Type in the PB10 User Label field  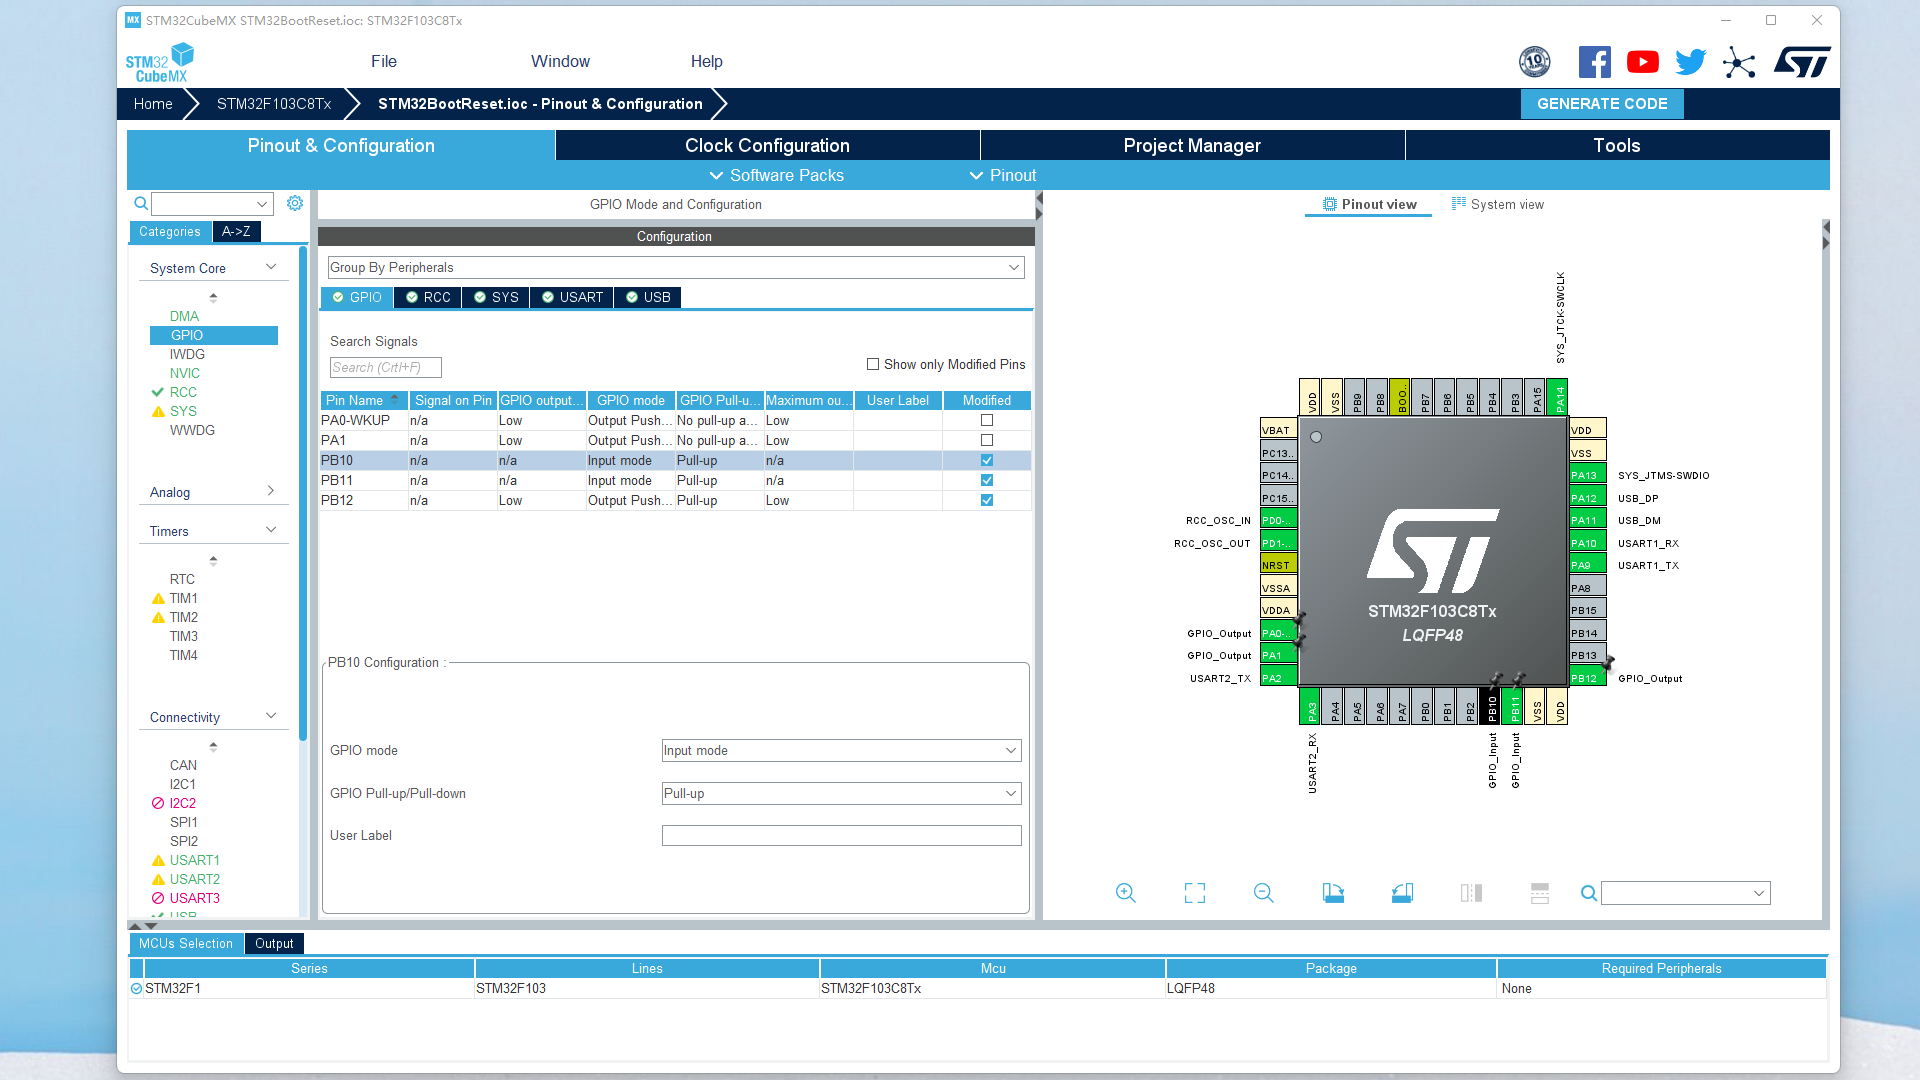click(840, 835)
